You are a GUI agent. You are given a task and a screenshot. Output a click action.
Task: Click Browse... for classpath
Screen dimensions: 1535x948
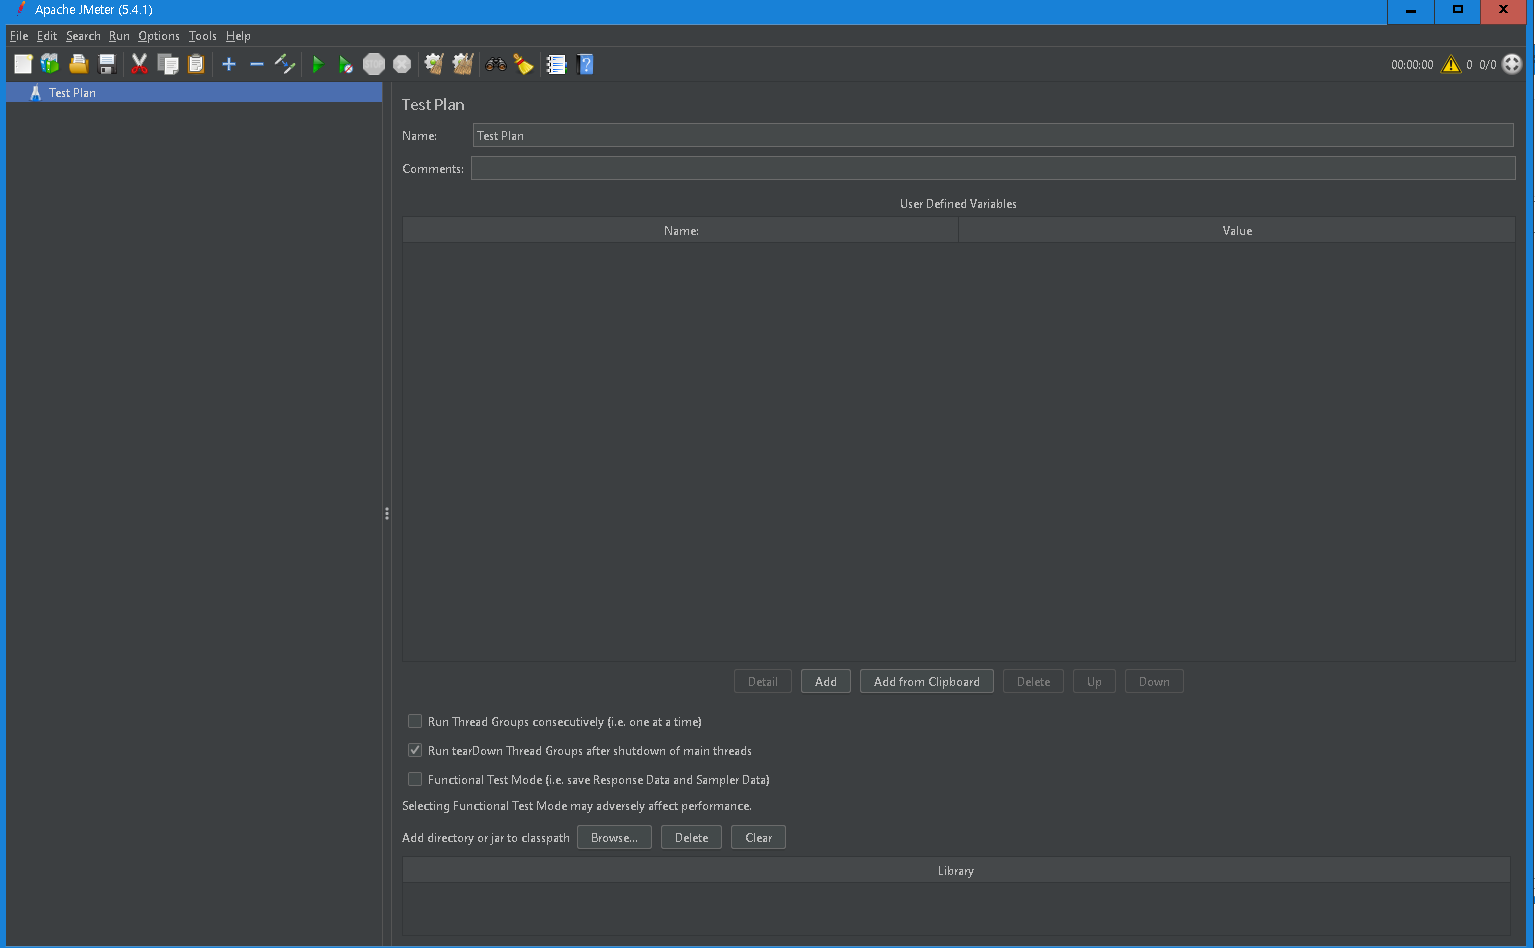pos(614,837)
